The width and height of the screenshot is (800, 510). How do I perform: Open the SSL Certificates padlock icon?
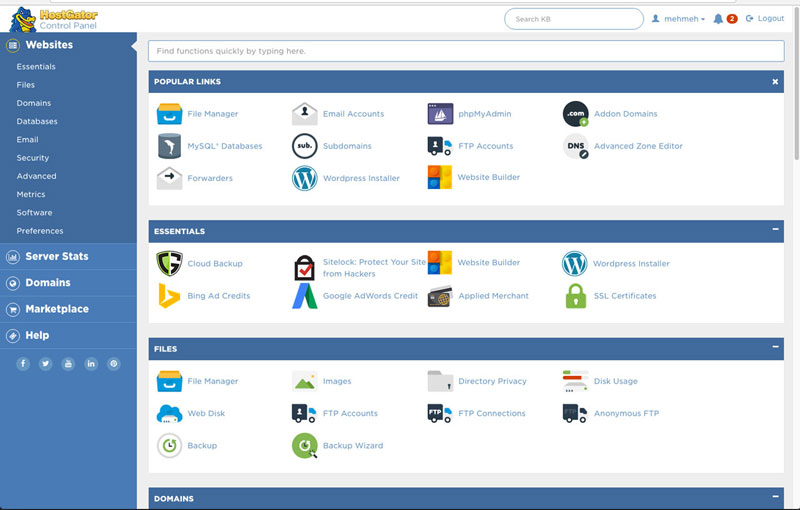point(576,296)
